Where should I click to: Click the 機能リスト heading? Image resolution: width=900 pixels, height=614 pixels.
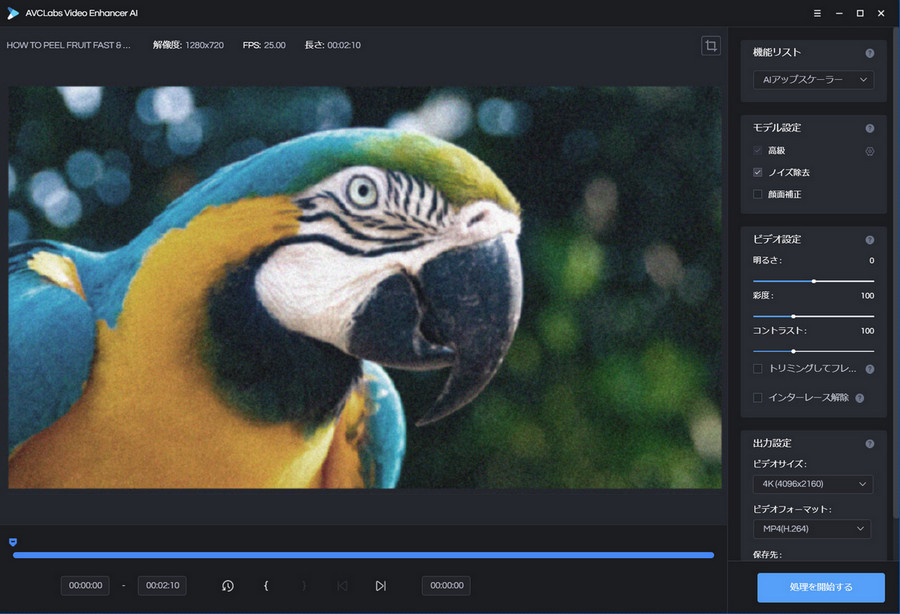point(777,52)
